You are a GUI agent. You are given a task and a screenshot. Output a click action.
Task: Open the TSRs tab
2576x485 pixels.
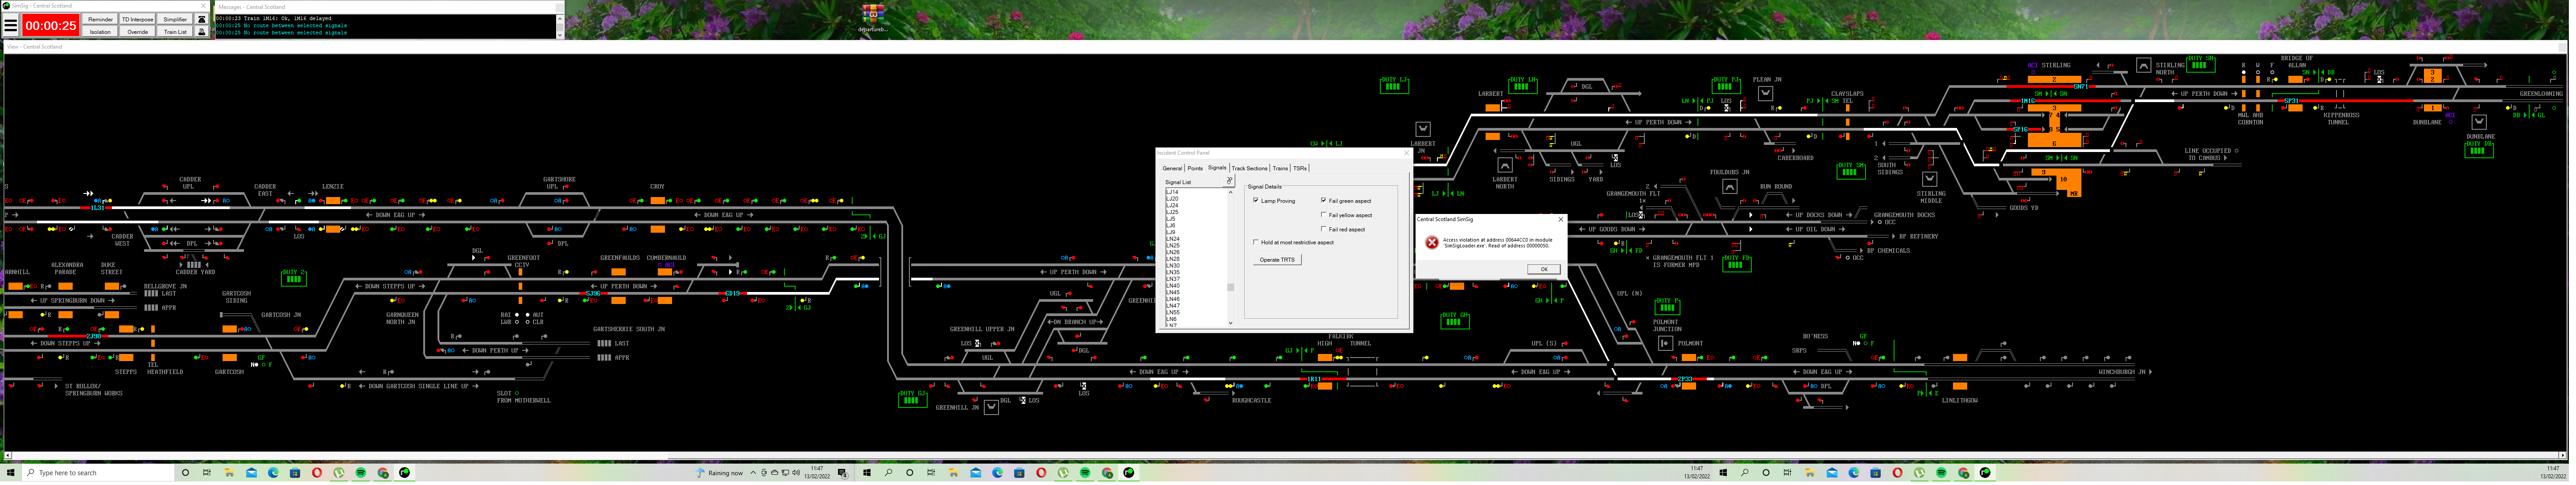tap(1300, 168)
